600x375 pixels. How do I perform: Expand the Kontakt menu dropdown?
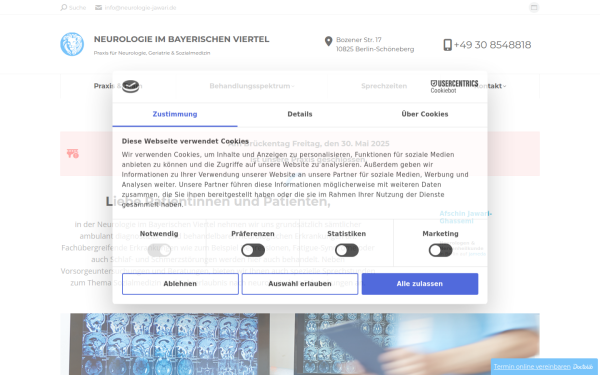click(490, 86)
